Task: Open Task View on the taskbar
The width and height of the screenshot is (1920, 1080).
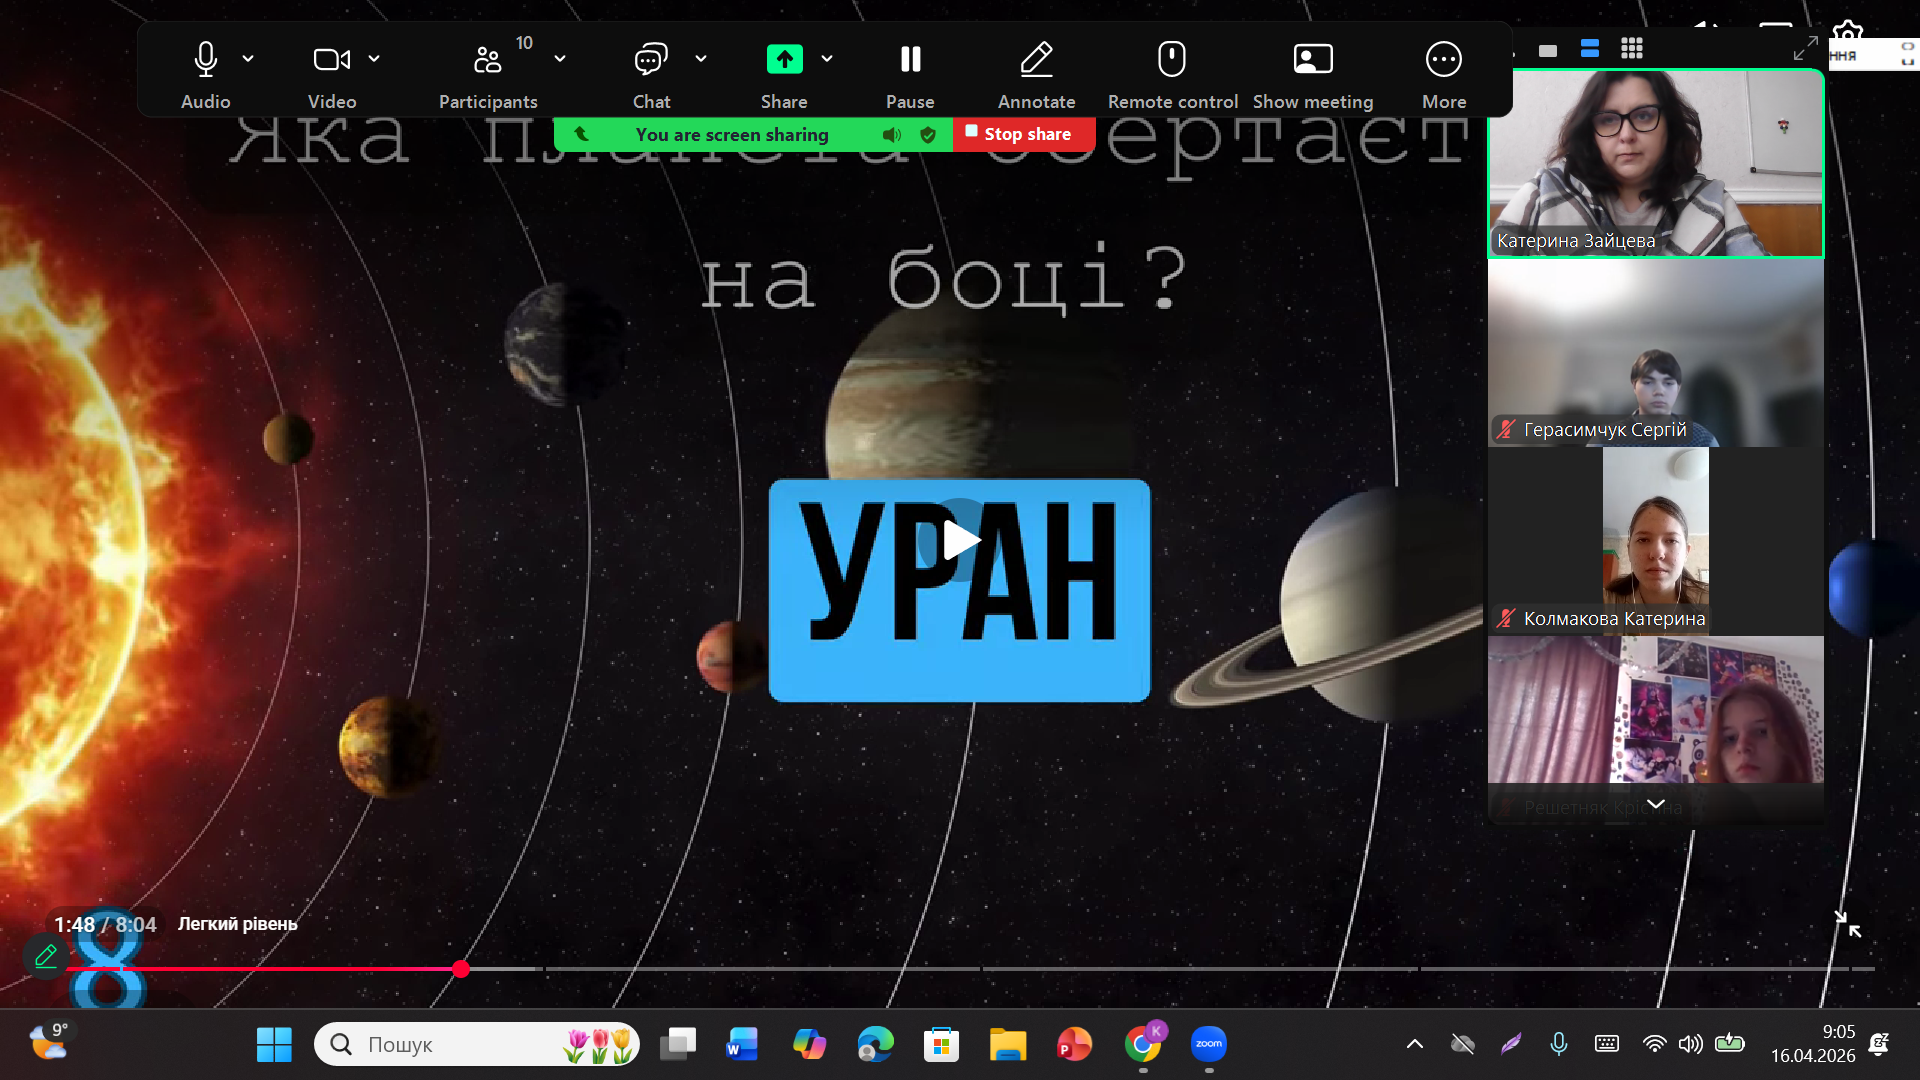Action: coord(678,1045)
